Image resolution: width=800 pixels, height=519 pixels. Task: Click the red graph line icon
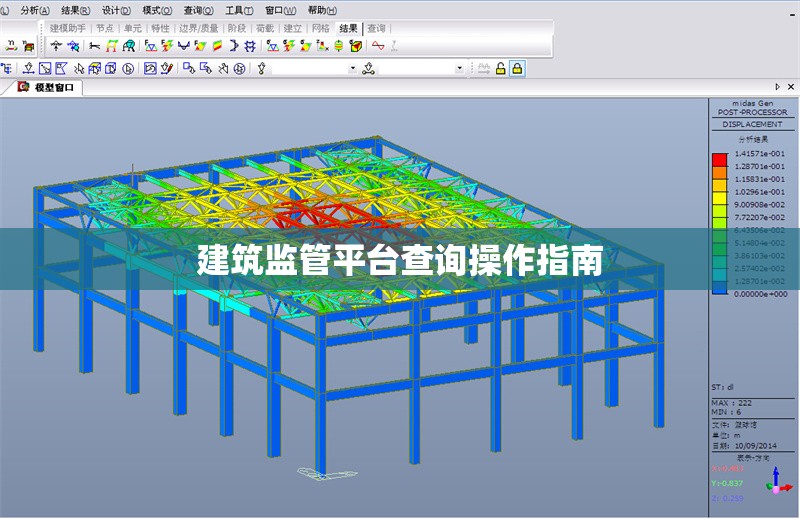[x=378, y=46]
